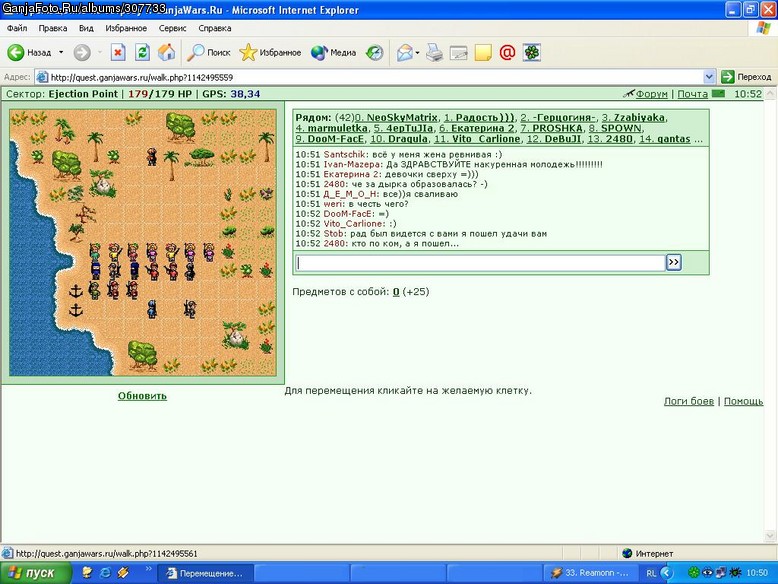
Task: Click the Переход go button
Action: coord(747,77)
